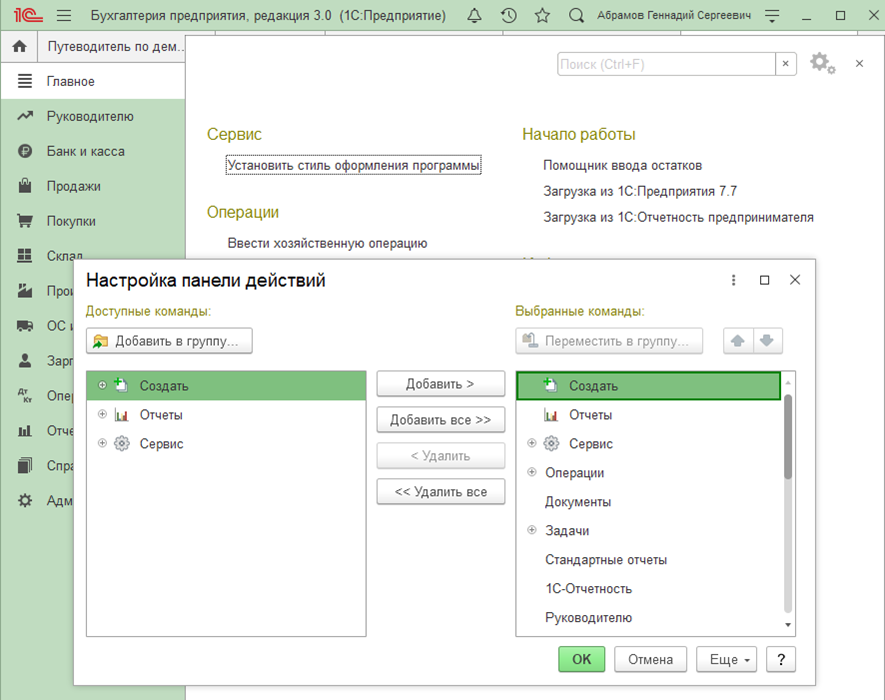Expand Сервис in selected commands list

(532, 443)
